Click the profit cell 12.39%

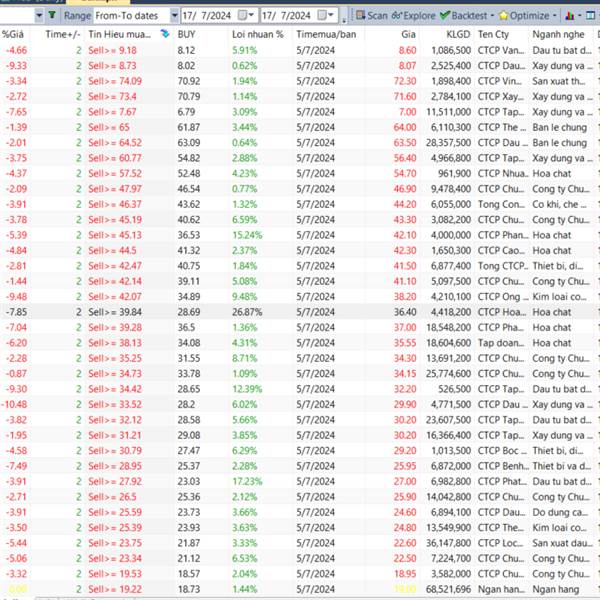tap(247, 389)
